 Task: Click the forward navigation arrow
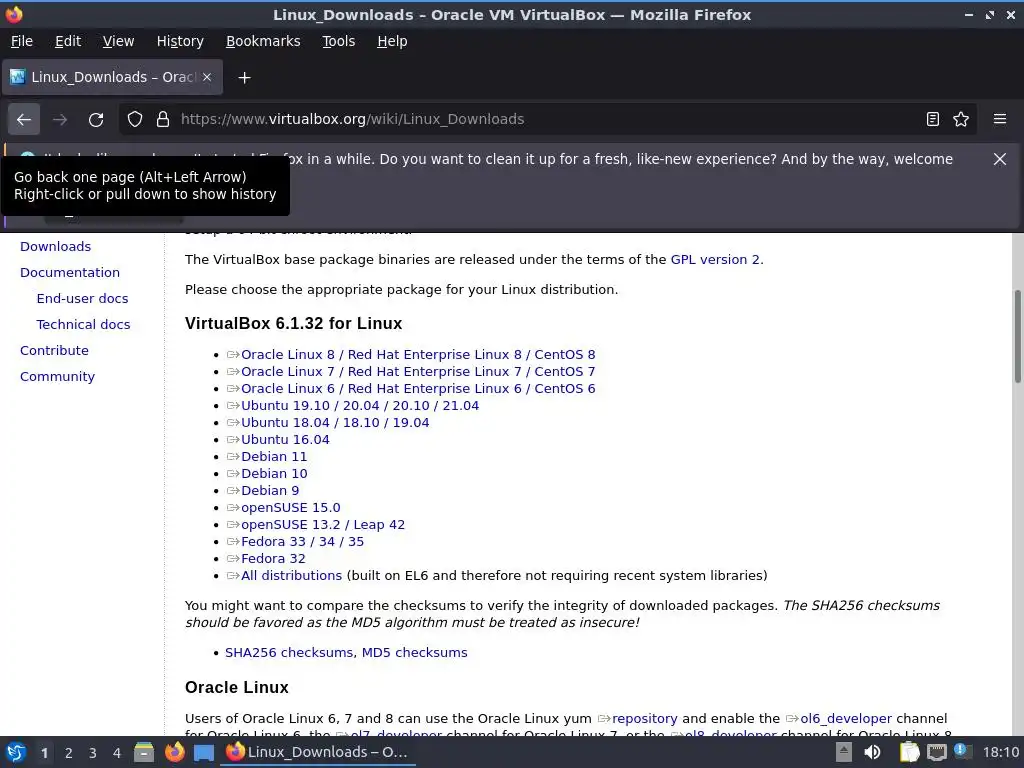point(60,120)
